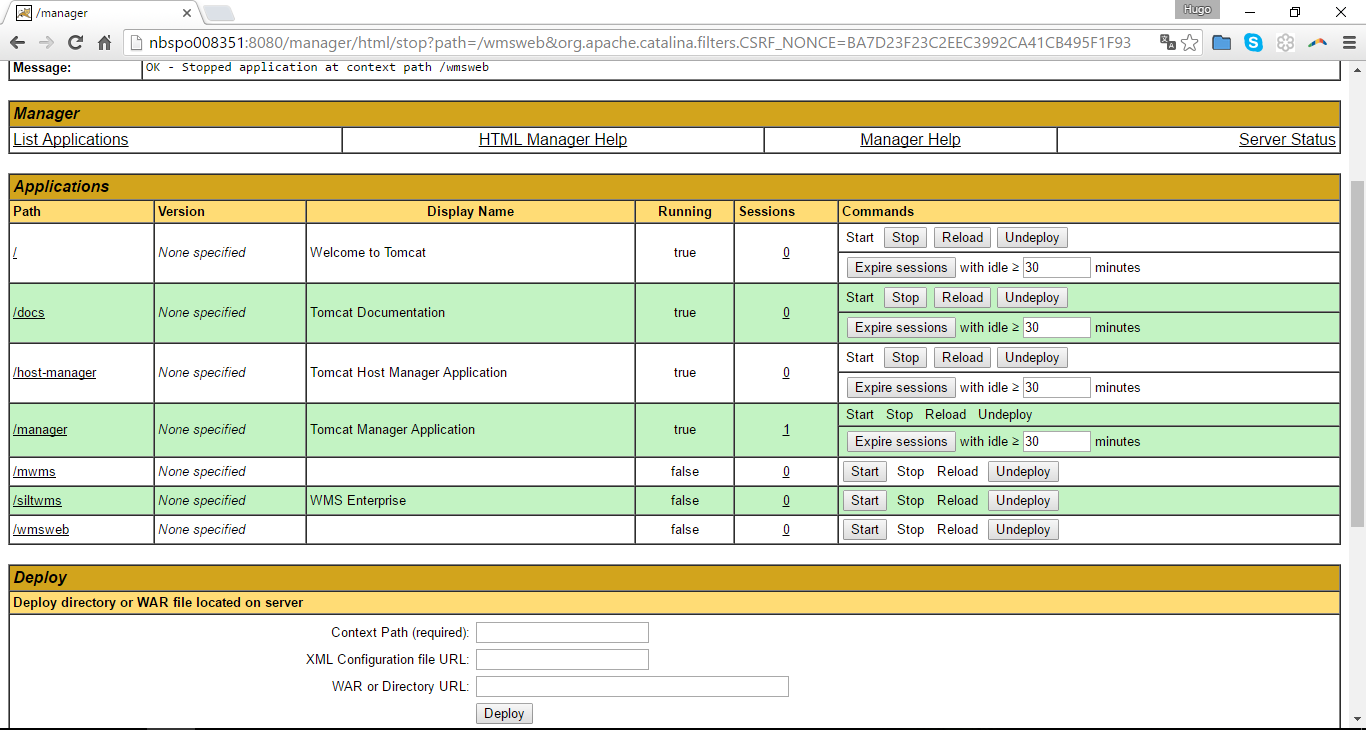Start the /siltwms WMS Enterprise application
The image size is (1366, 730).
tap(865, 500)
